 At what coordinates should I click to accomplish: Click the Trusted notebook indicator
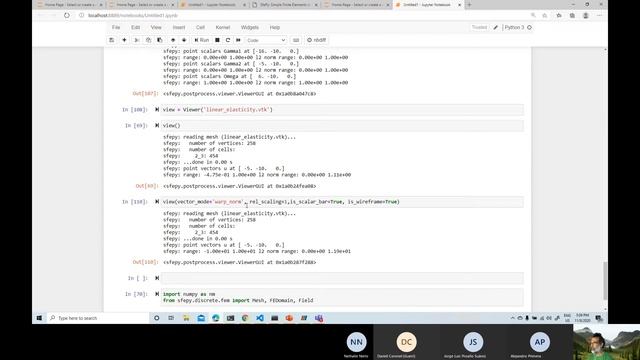click(x=479, y=27)
